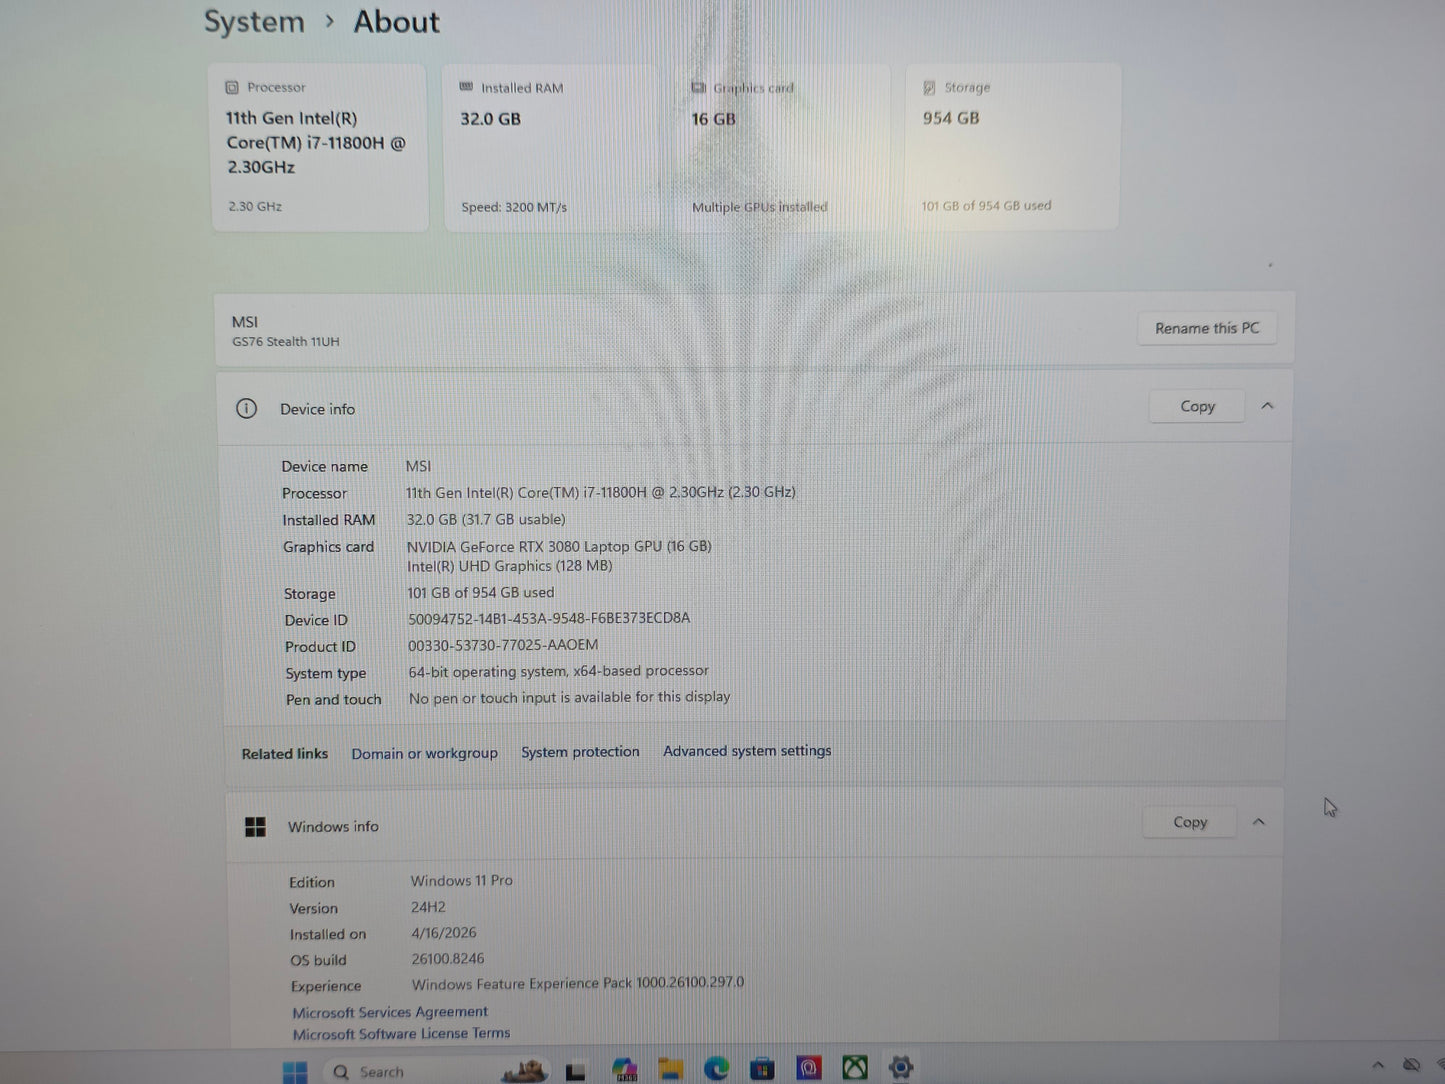
Task: Go back to System in breadcrumb
Action: coord(254,22)
